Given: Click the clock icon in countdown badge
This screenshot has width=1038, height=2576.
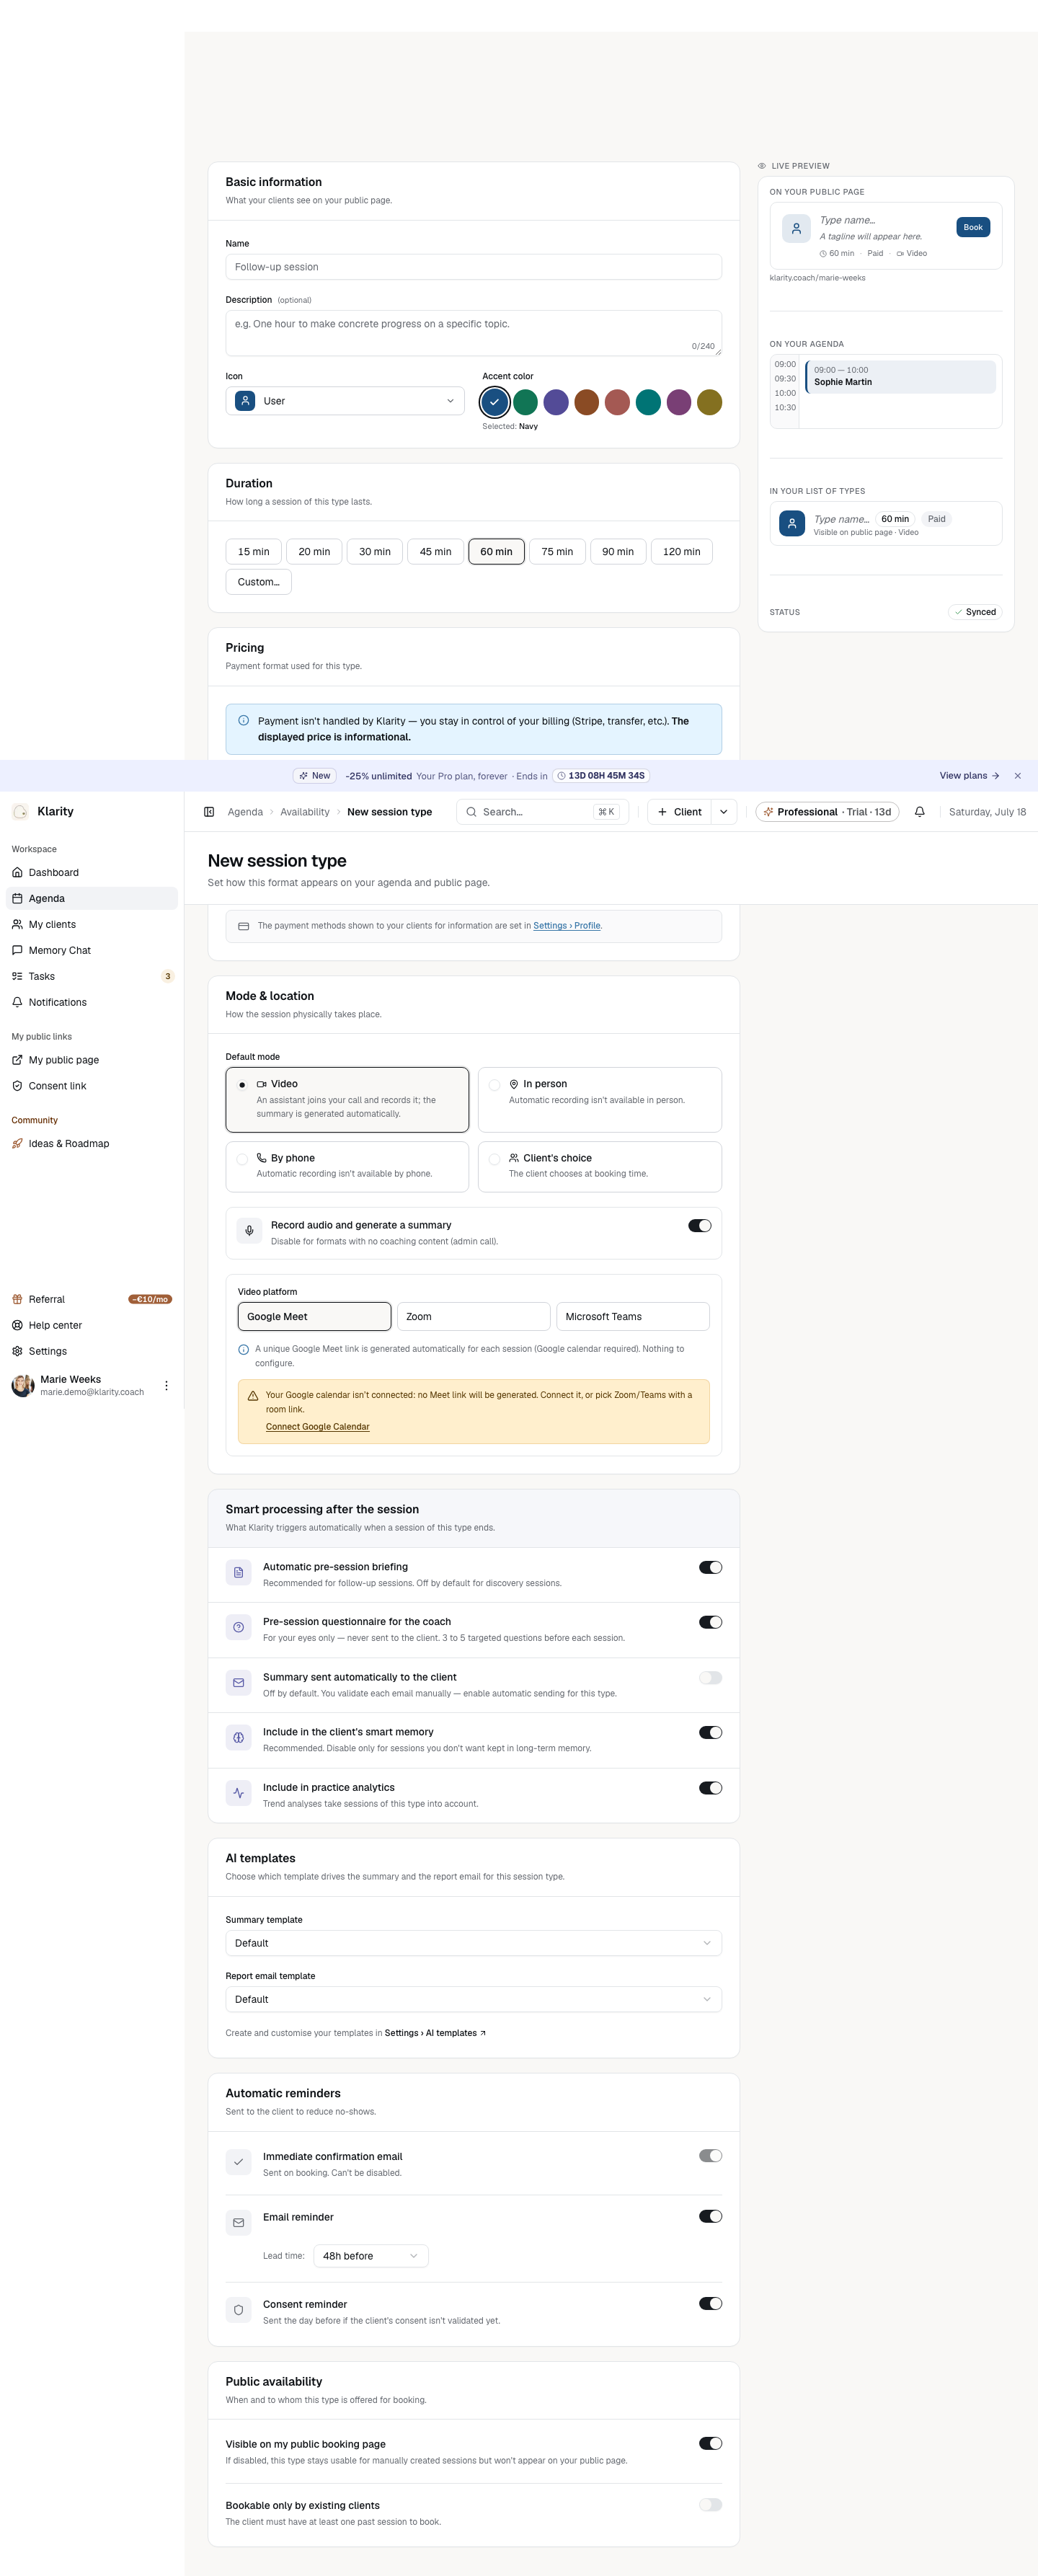Looking at the screenshot, I should click(x=562, y=776).
